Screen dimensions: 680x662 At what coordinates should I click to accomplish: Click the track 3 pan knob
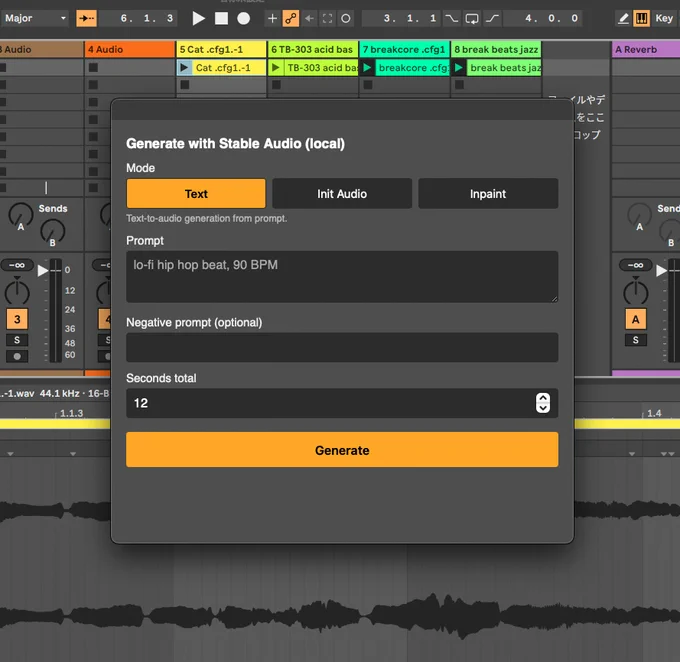click(17, 292)
